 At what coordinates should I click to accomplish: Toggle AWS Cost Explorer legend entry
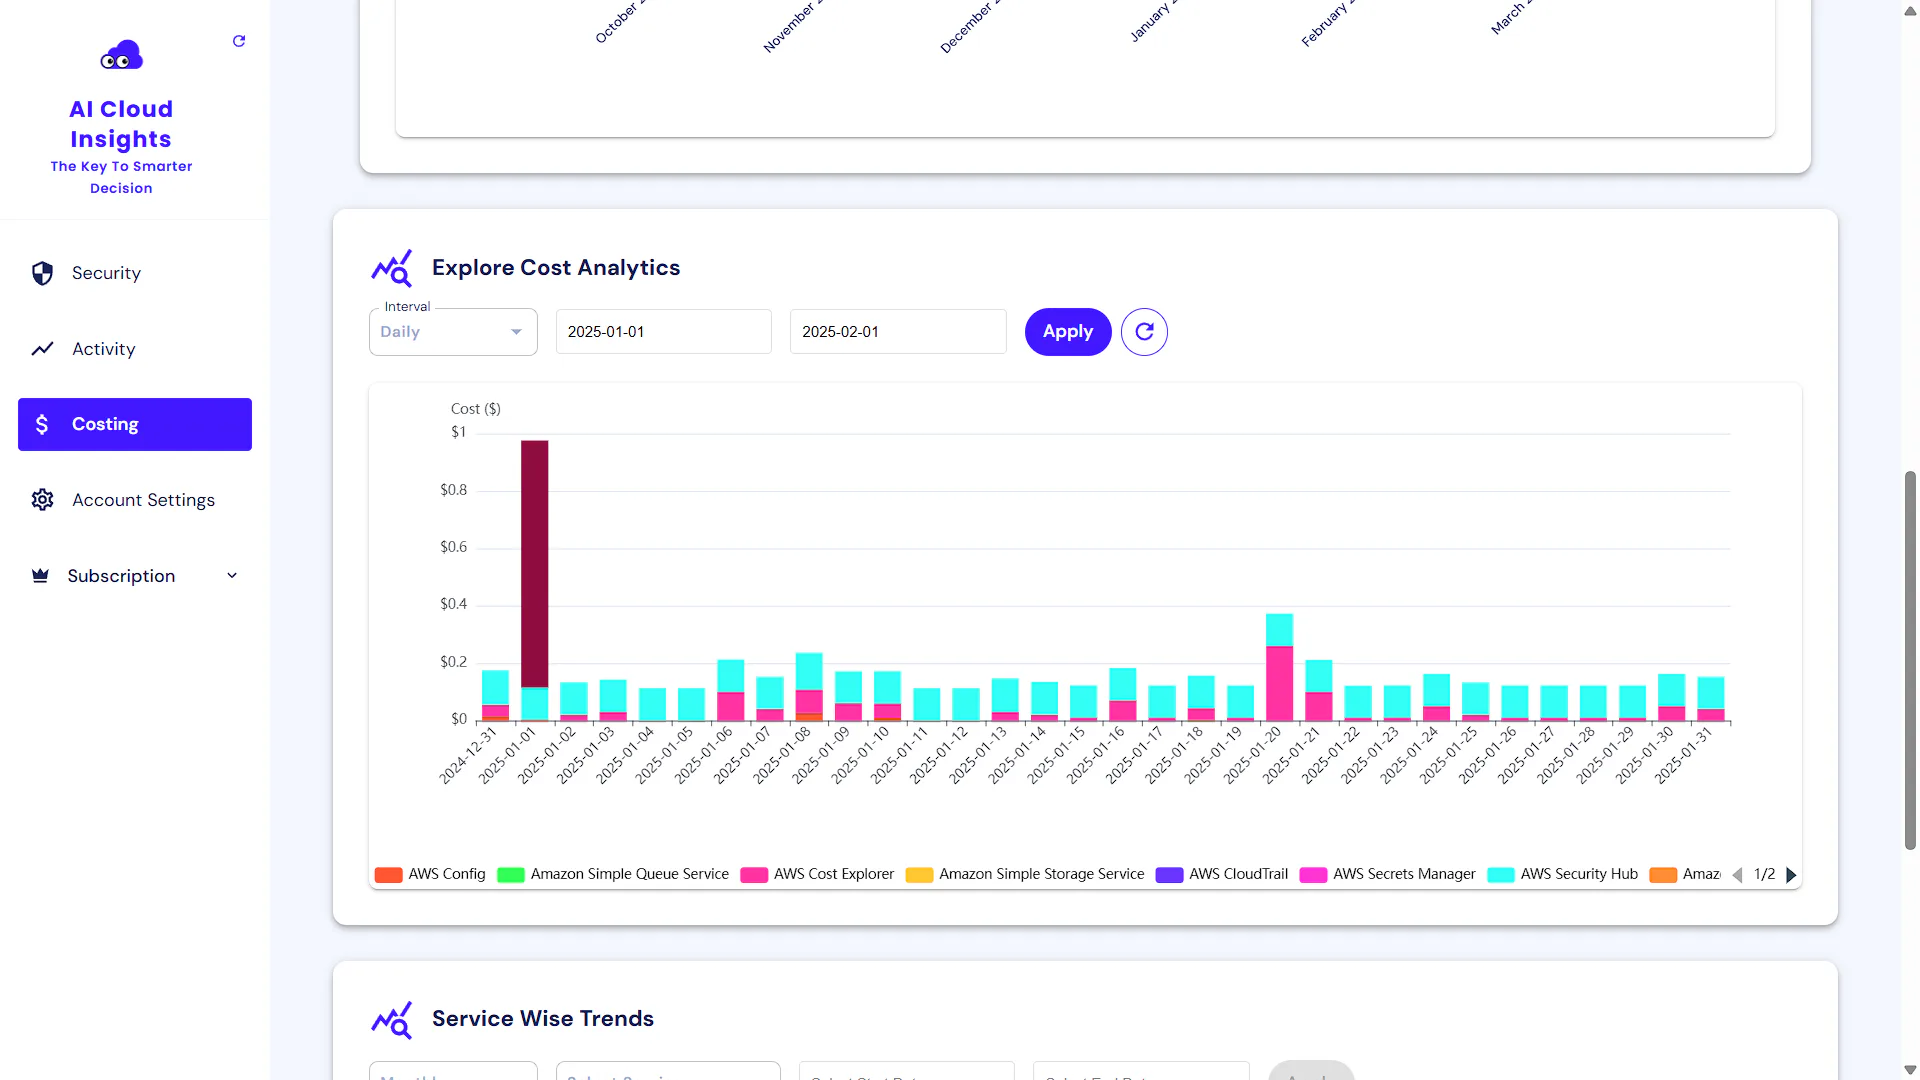pyautogui.click(x=817, y=875)
